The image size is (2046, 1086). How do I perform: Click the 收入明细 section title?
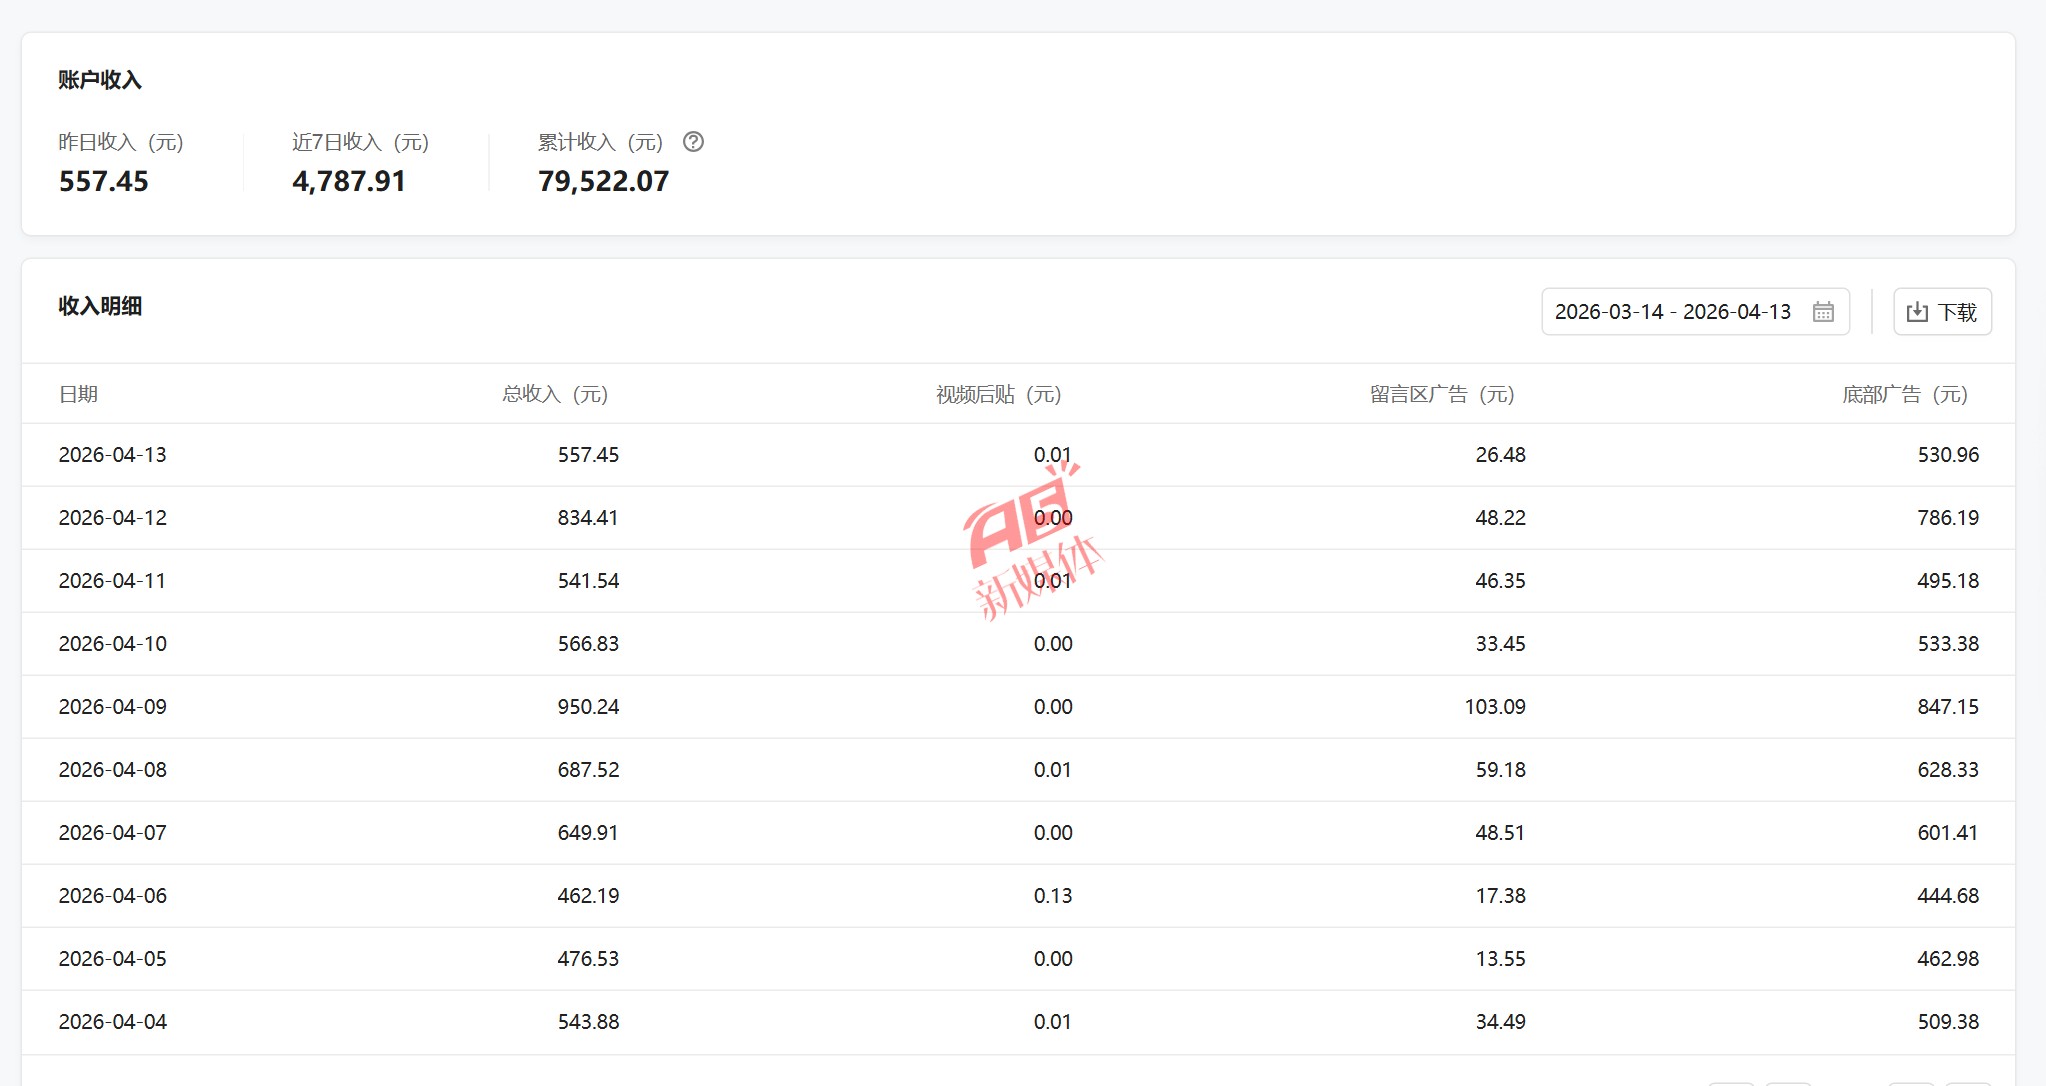[x=100, y=306]
